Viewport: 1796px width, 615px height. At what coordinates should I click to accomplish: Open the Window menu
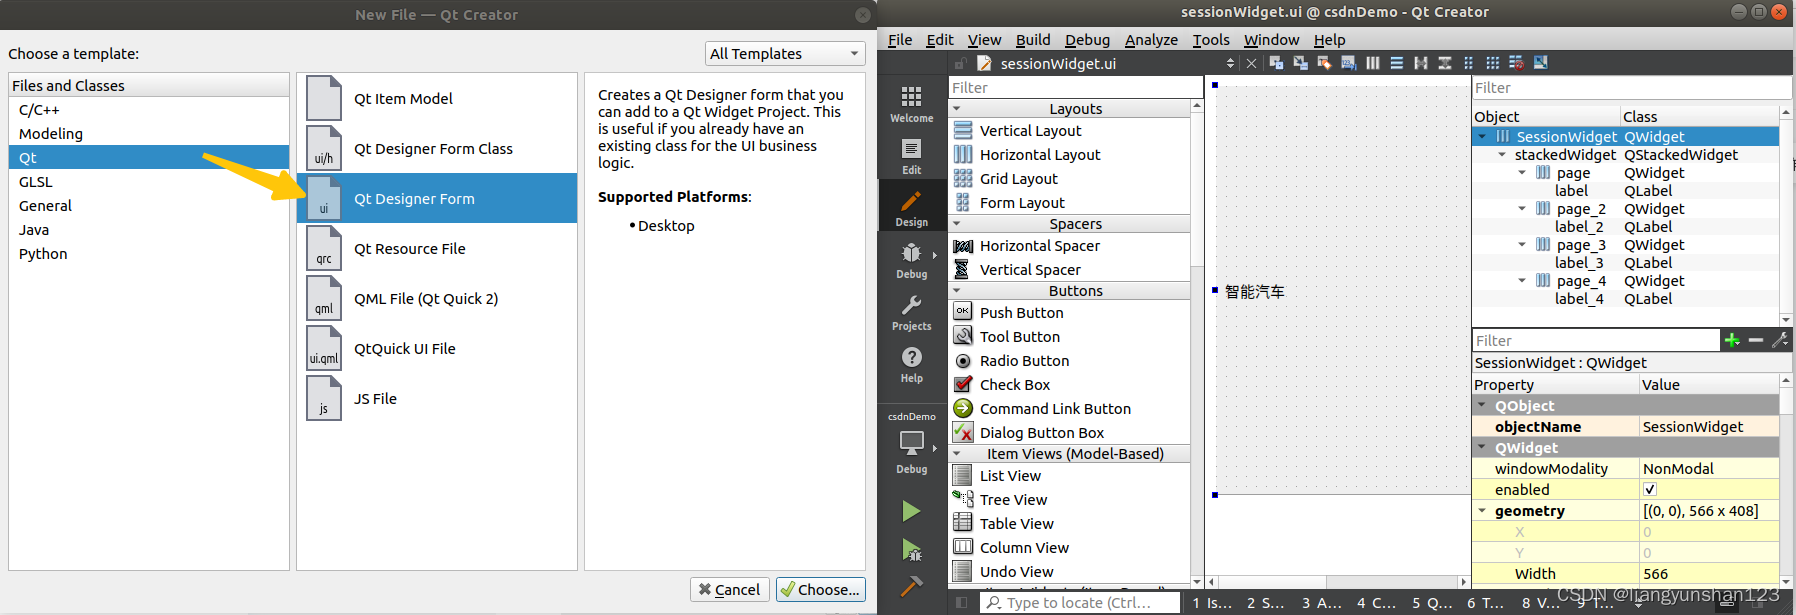tap(1271, 40)
